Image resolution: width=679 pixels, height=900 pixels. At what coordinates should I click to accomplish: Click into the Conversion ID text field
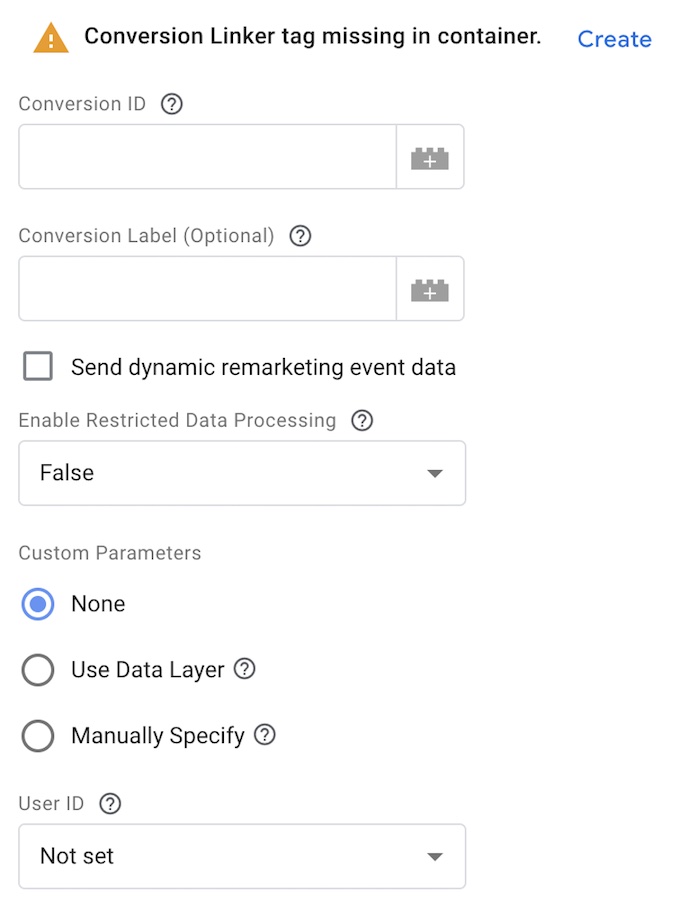[x=207, y=158]
